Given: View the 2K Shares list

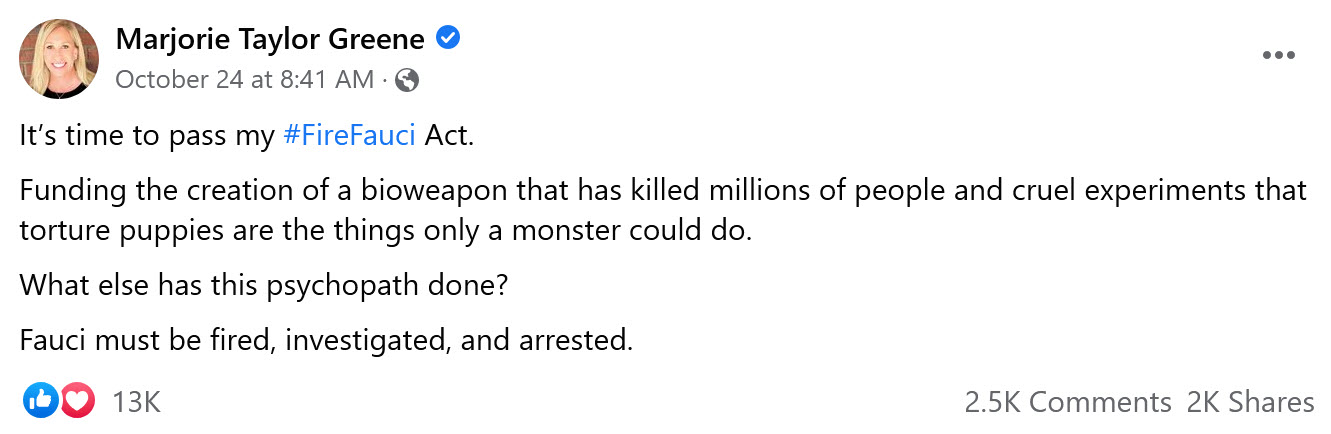Looking at the screenshot, I should coord(1250,402).
